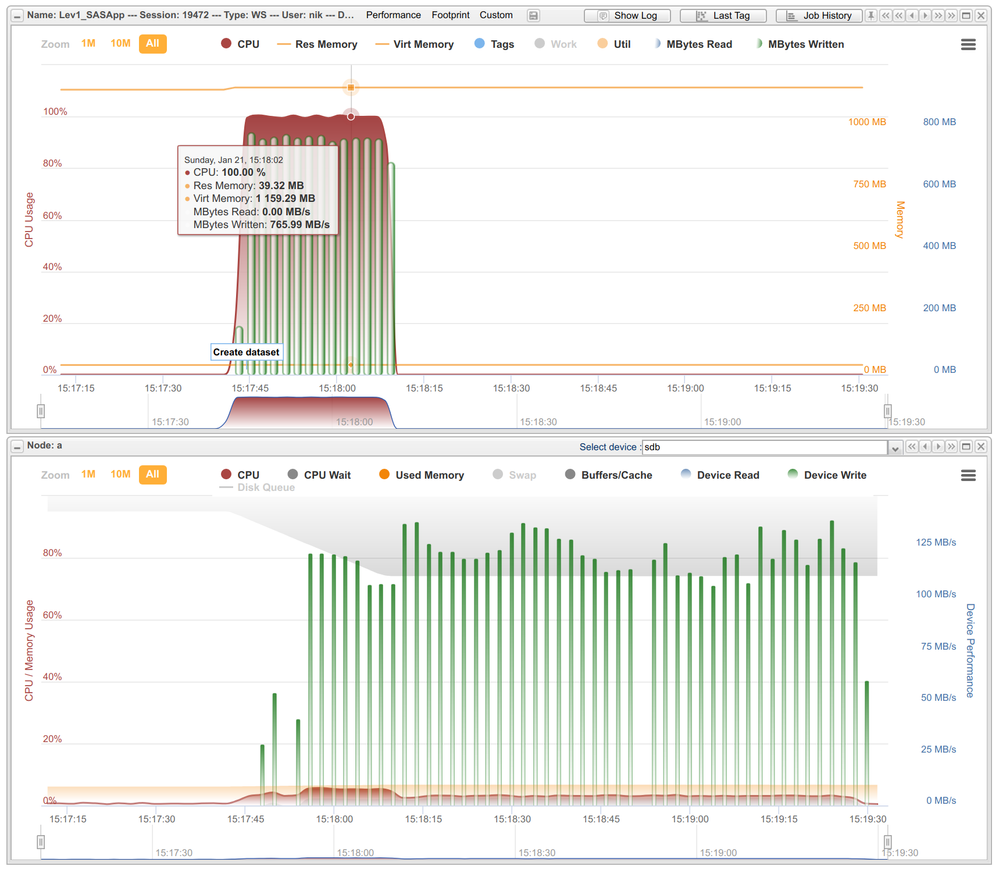Toggle Device Write series in node legend
Viewport: 999px width, 869px height.
(827, 475)
